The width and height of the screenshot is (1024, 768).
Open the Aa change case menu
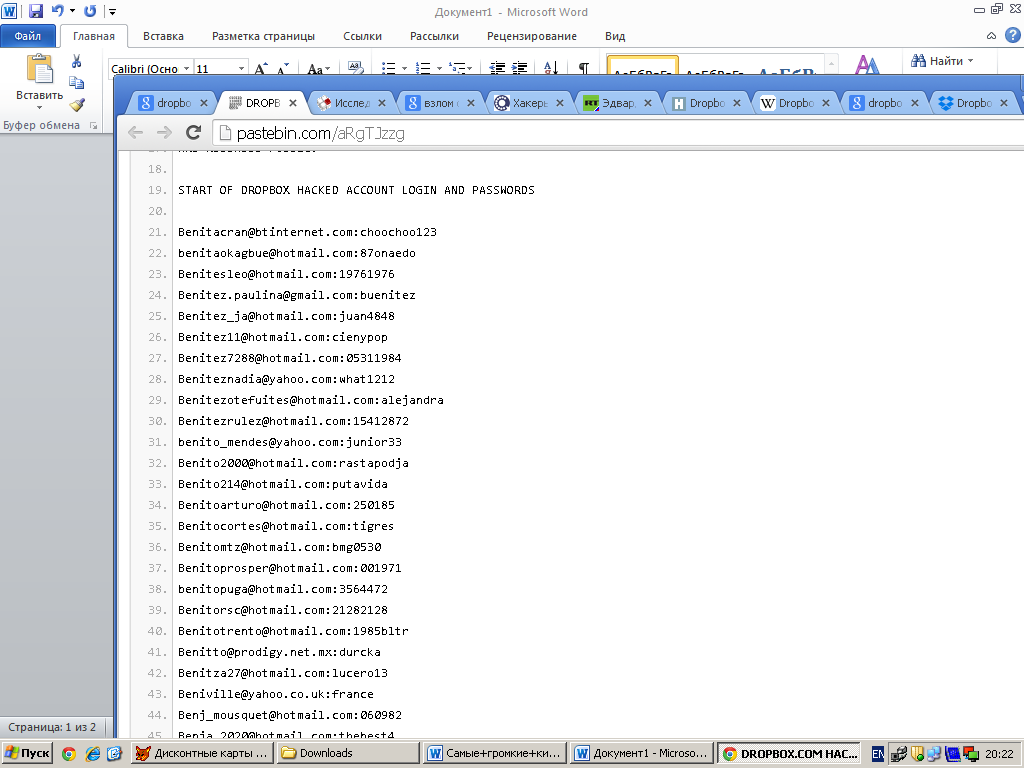click(319, 69)
